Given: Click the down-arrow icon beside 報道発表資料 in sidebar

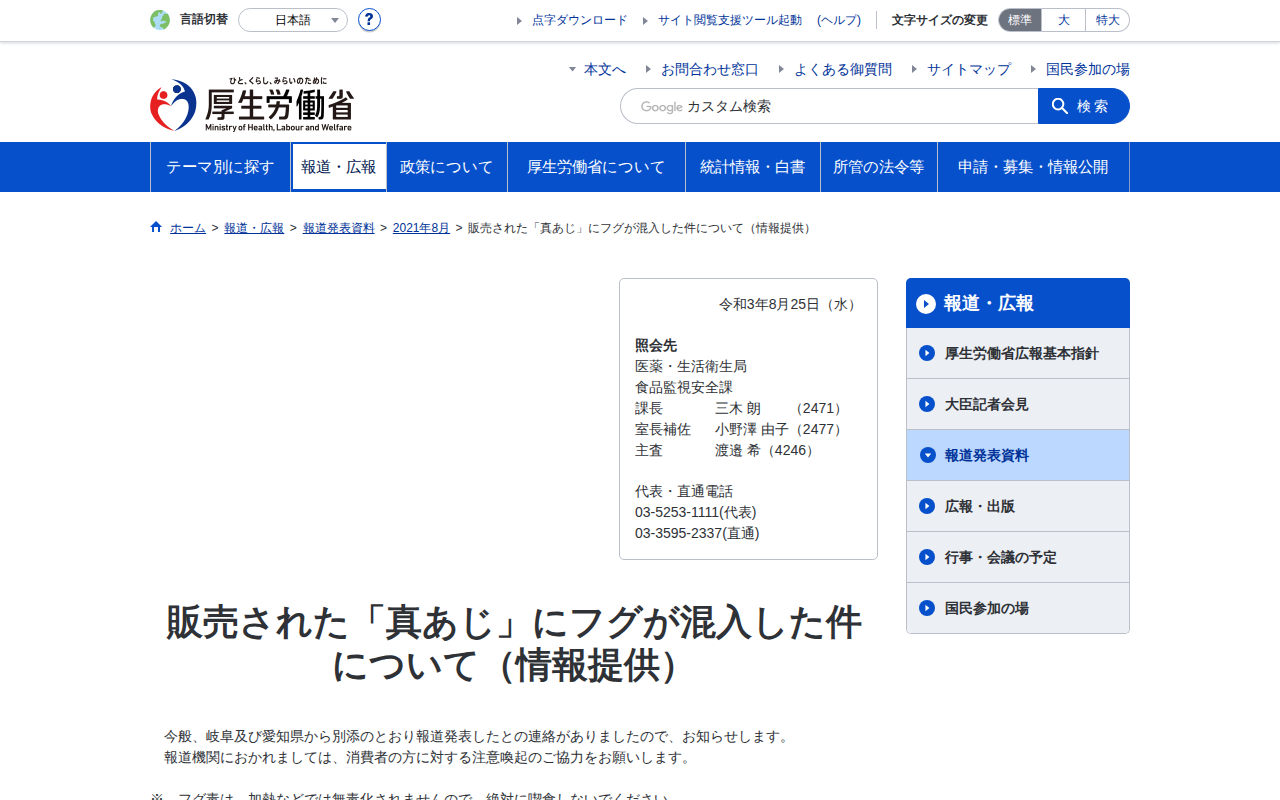Looking at the screenshot, I should [927, 455].
